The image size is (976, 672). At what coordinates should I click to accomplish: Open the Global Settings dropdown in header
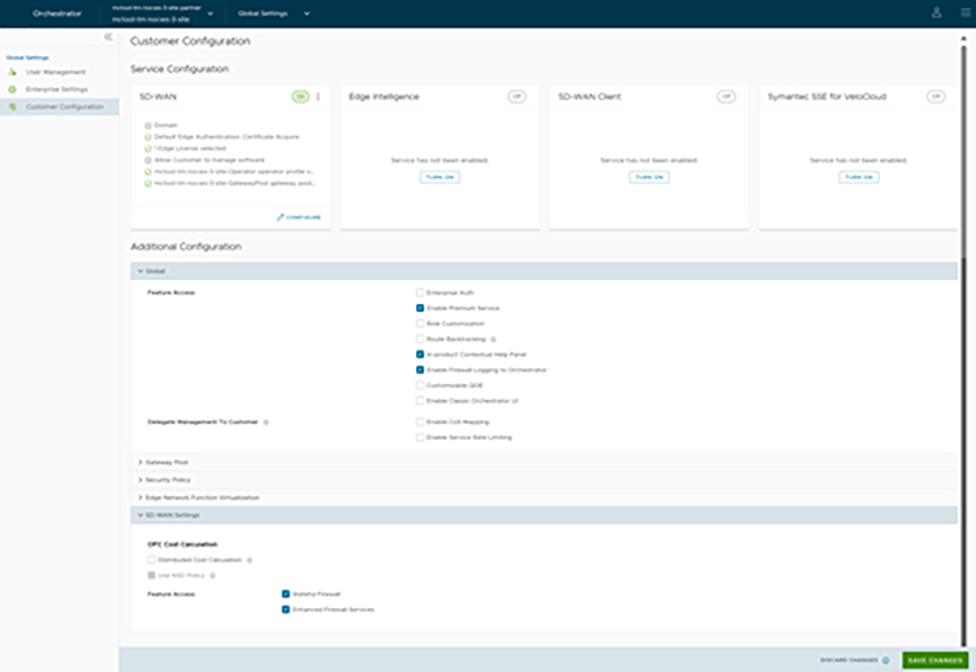point(273,14)
